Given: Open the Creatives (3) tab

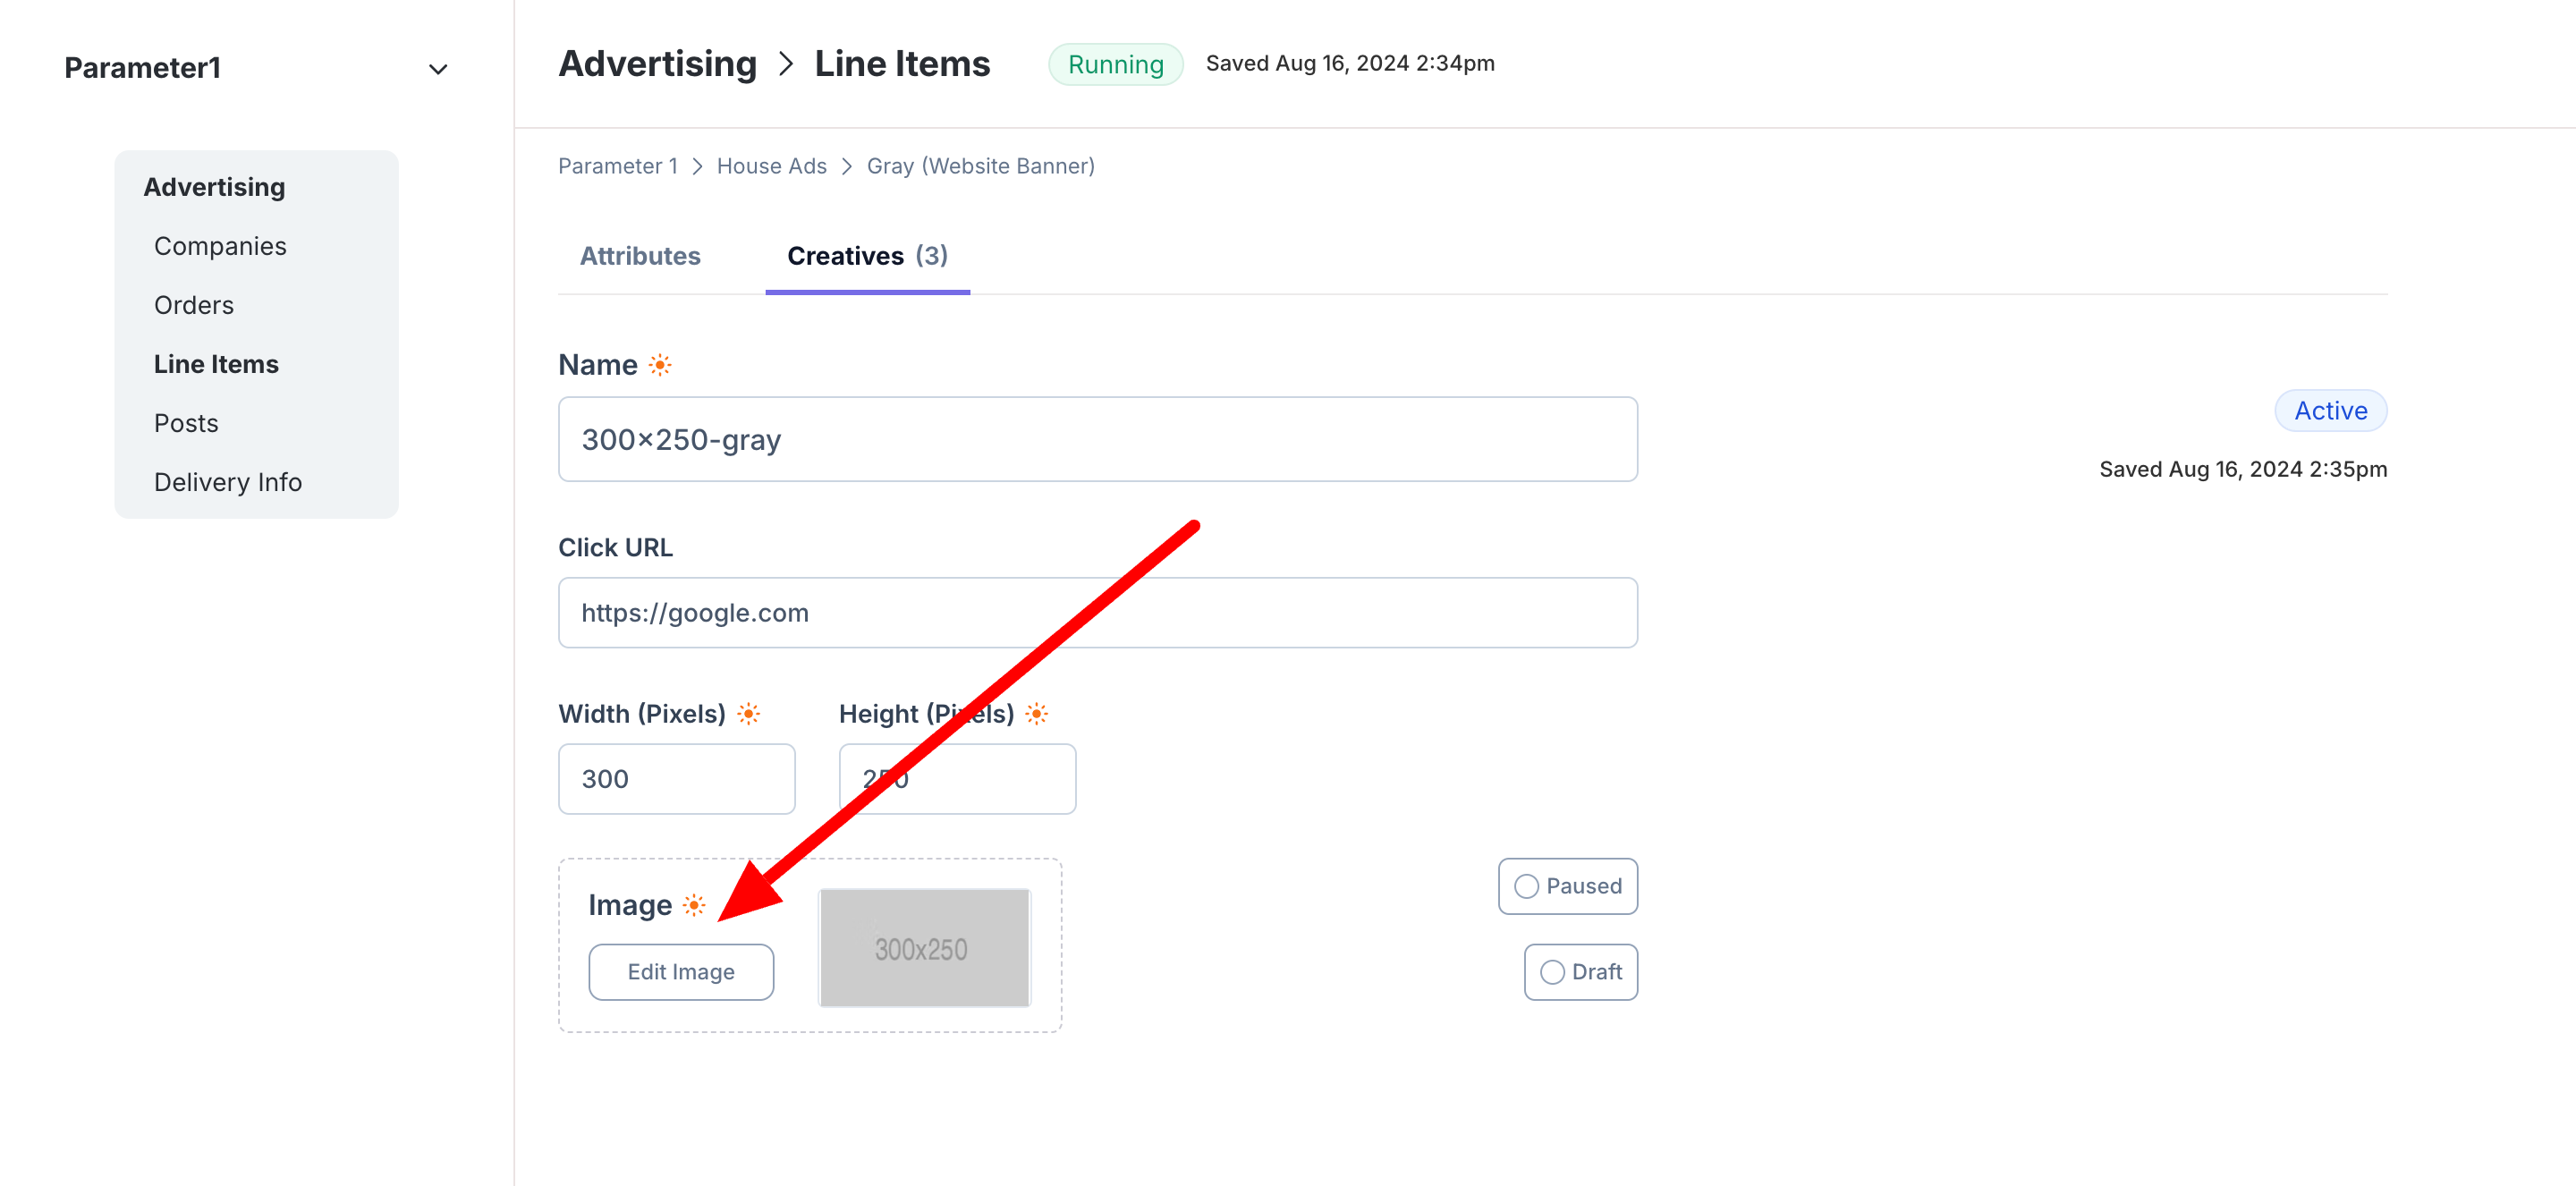Looking at the screenshot, I should click(867, 256).
